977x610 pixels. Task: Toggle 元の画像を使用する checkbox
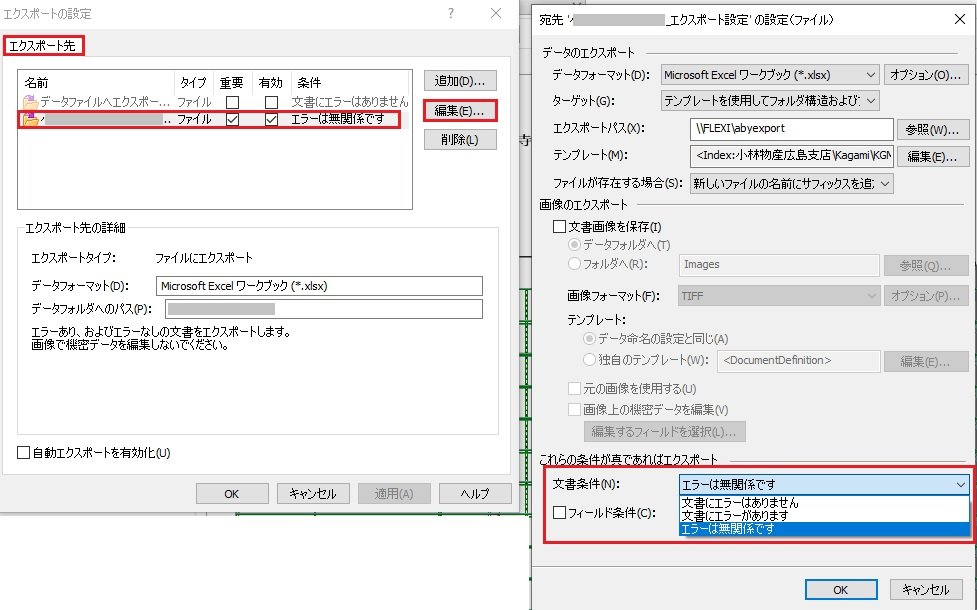[x=574, y=389]
